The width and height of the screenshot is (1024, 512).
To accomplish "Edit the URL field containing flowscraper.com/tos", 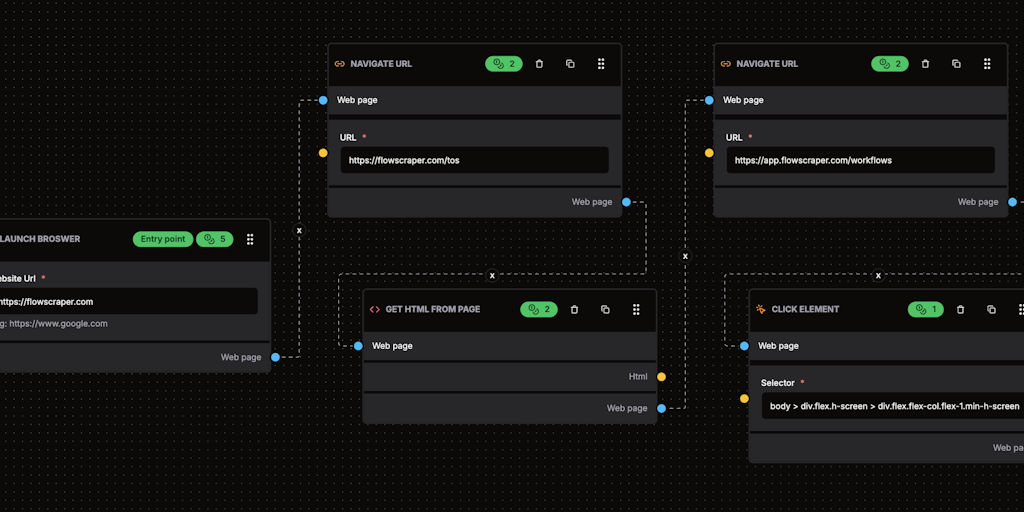I will tap(475, 160).
